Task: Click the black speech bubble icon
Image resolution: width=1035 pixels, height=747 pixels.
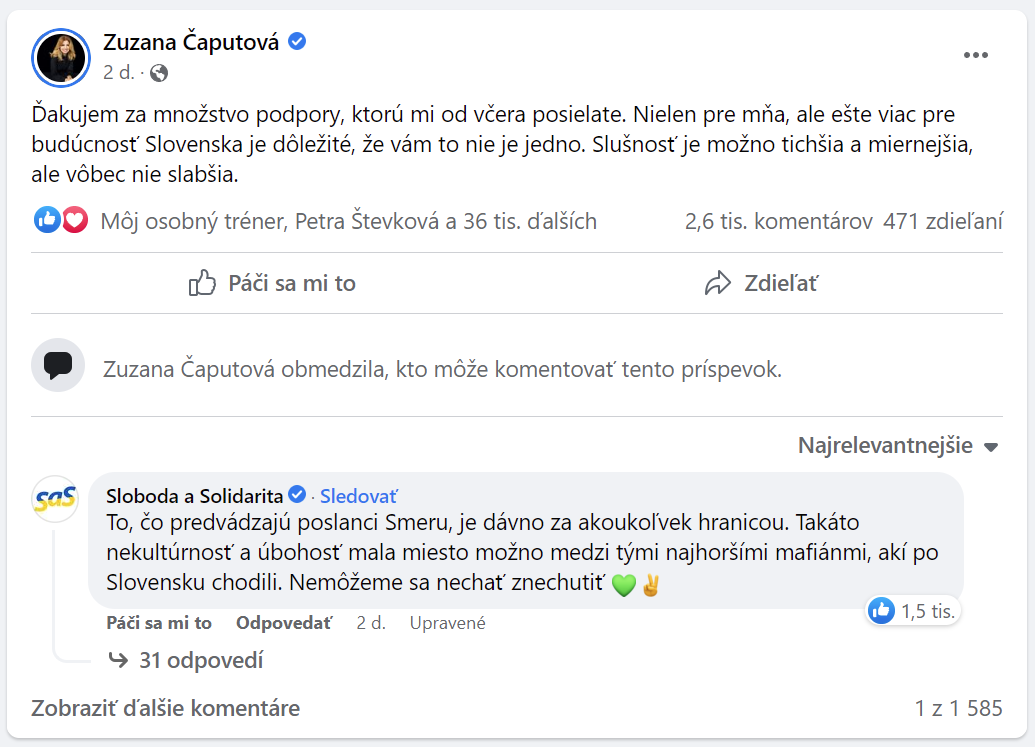Action: (57, 365)
